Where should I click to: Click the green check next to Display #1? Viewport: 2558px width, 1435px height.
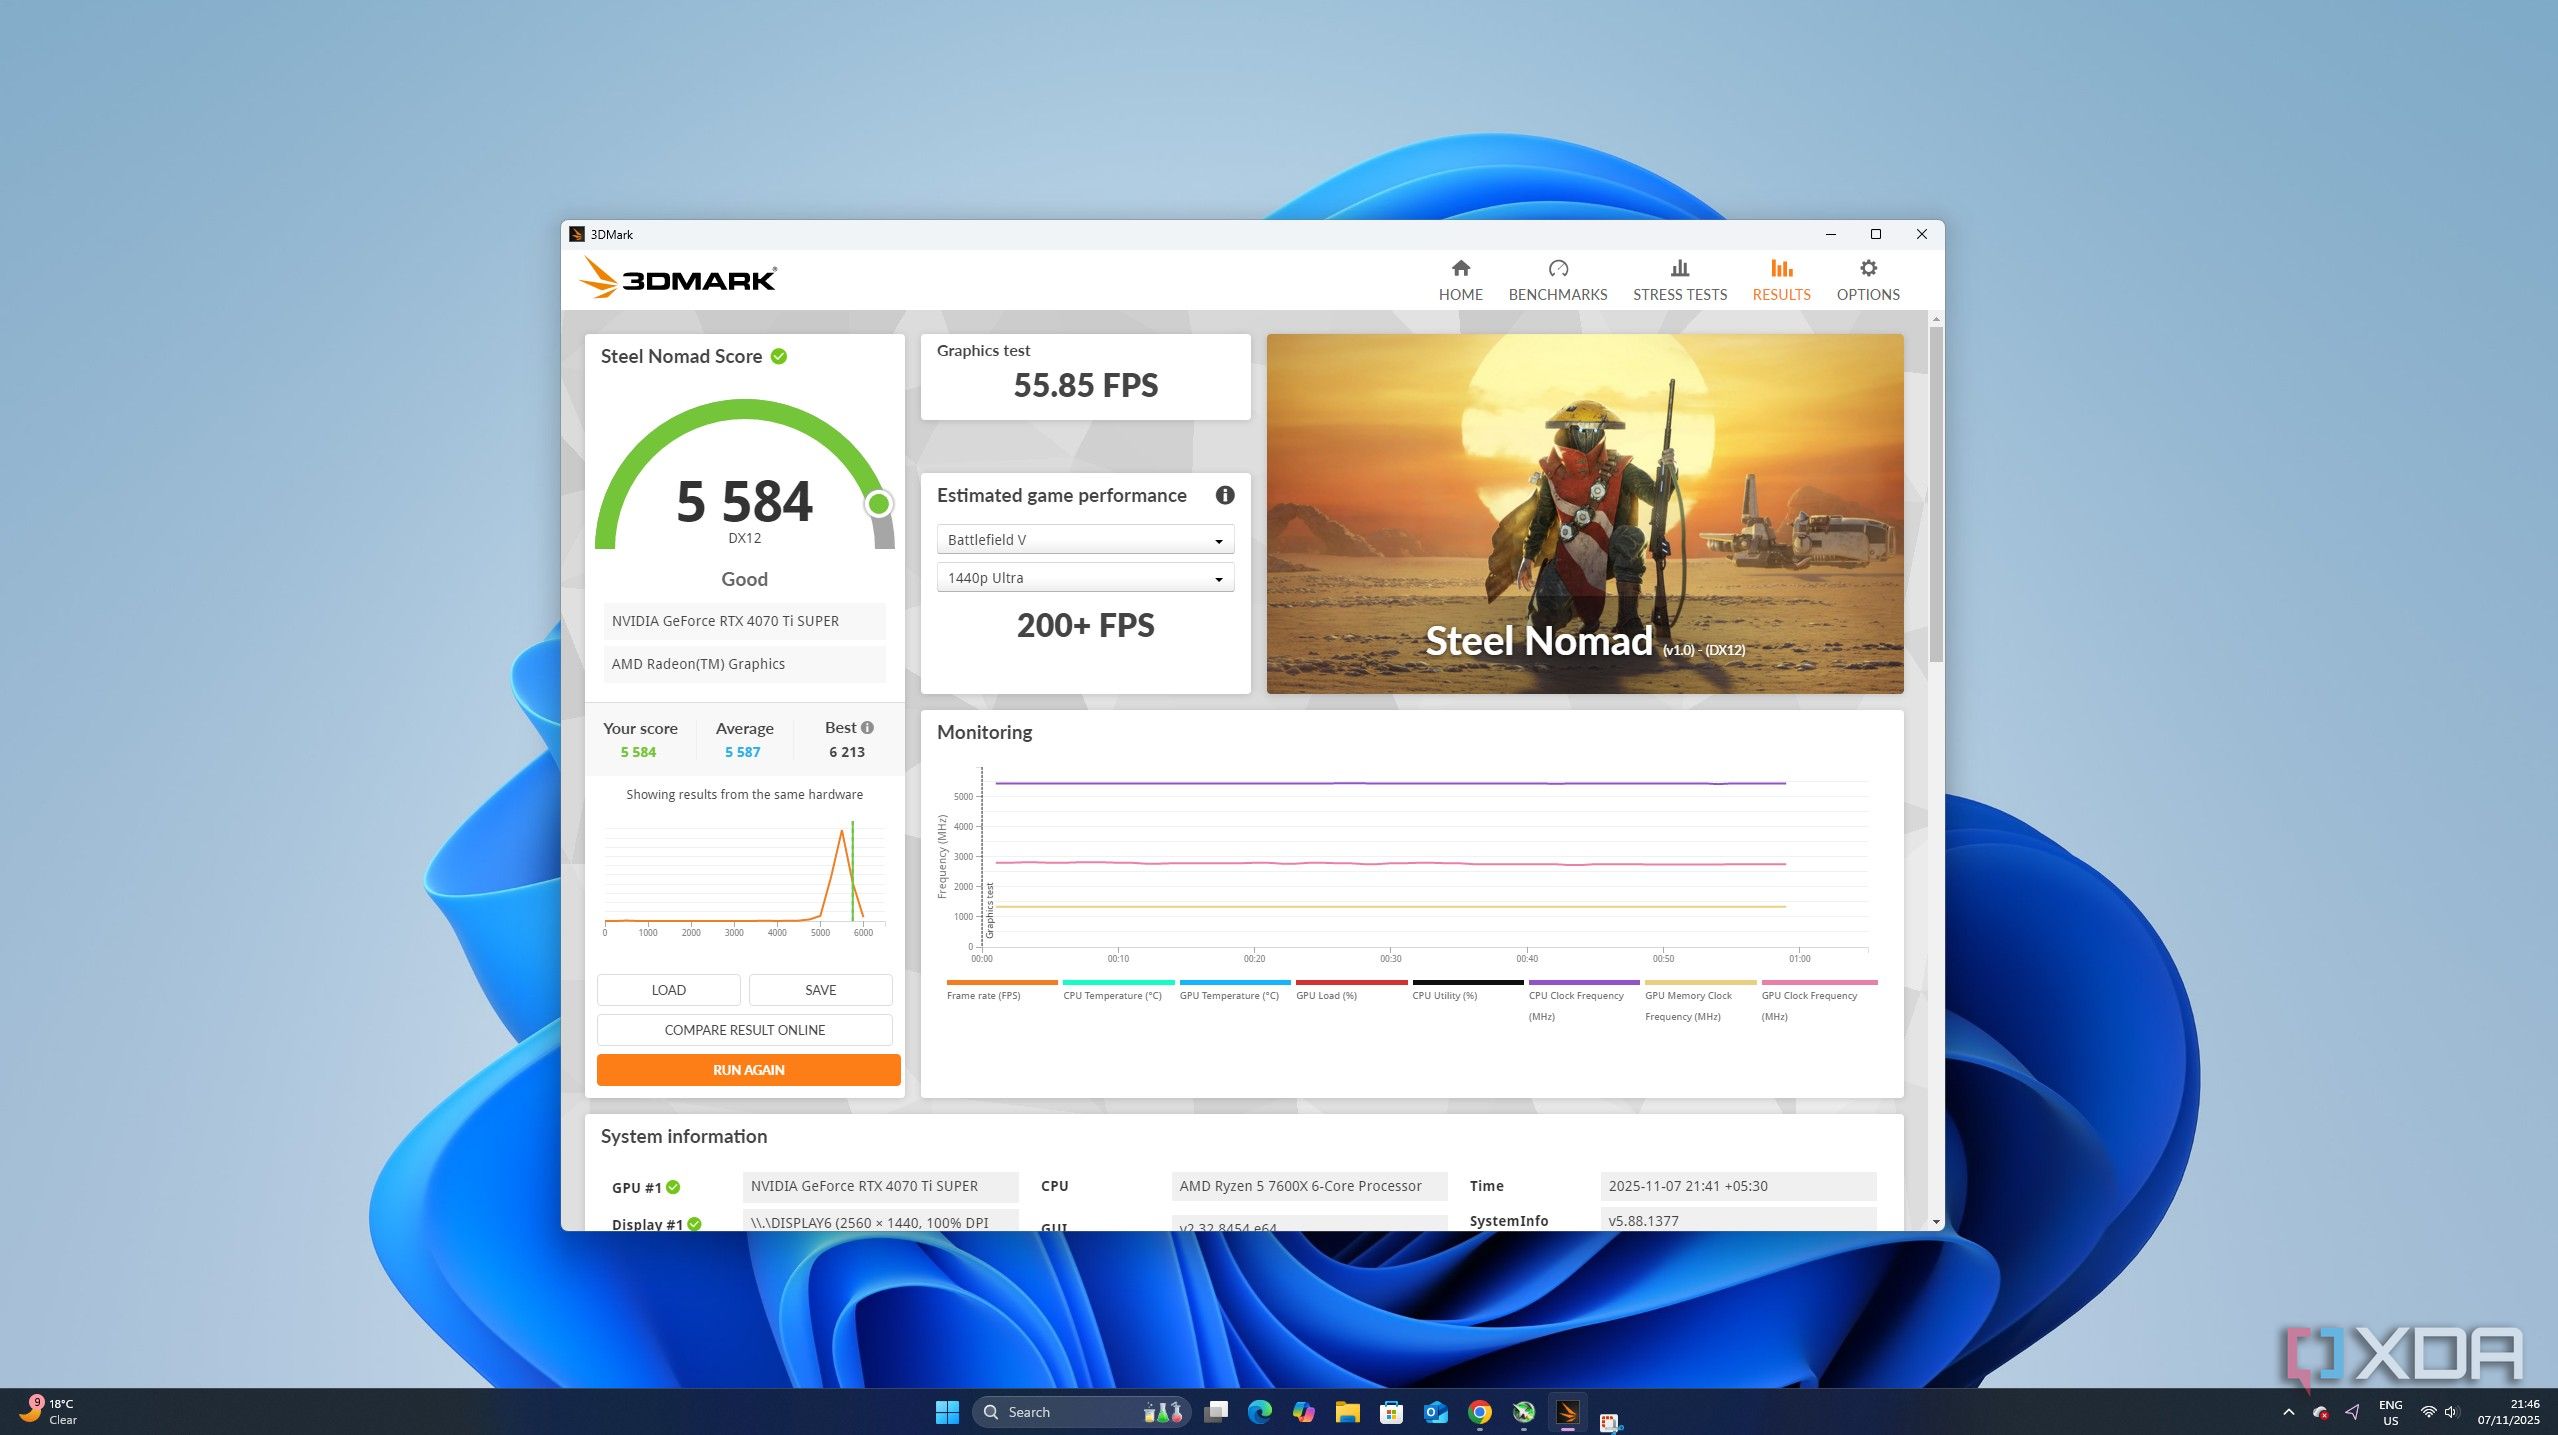coord(694,1224)
